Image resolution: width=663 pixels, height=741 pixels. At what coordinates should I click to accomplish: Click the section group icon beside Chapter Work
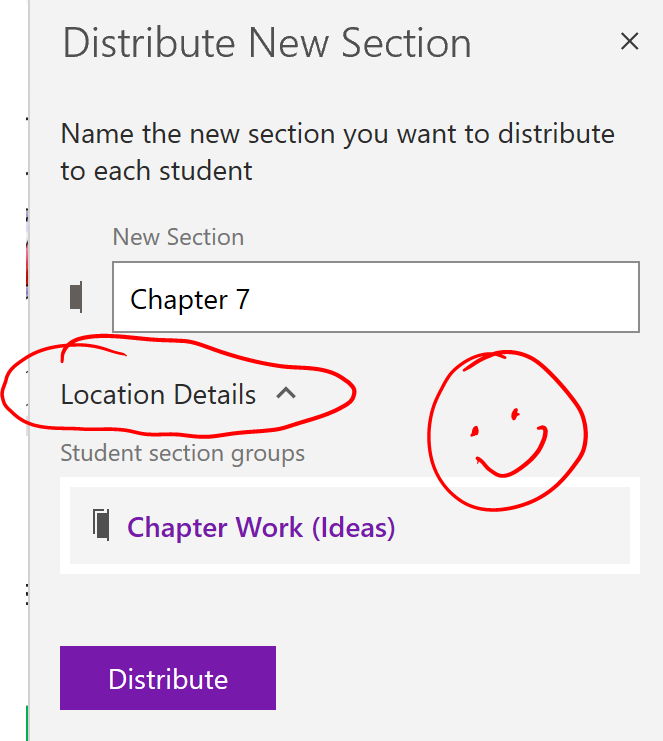pyautogui.click(x=101, y=525)
